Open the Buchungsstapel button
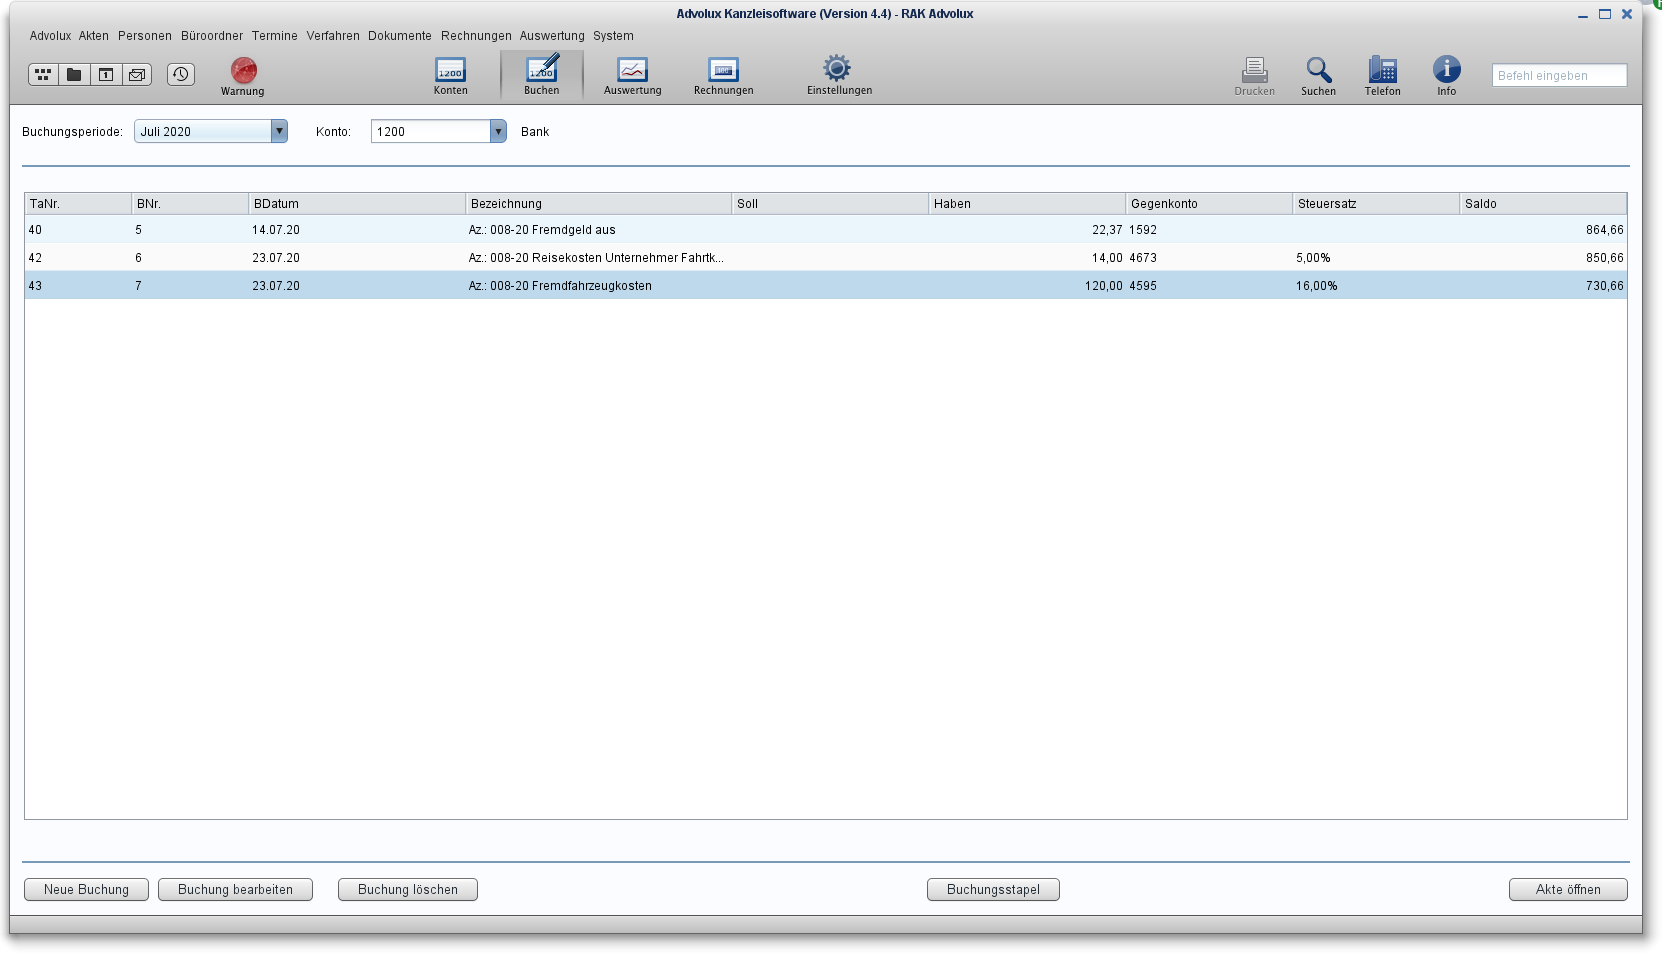This screenshot has height=953, width=1662. pos(993,889)
